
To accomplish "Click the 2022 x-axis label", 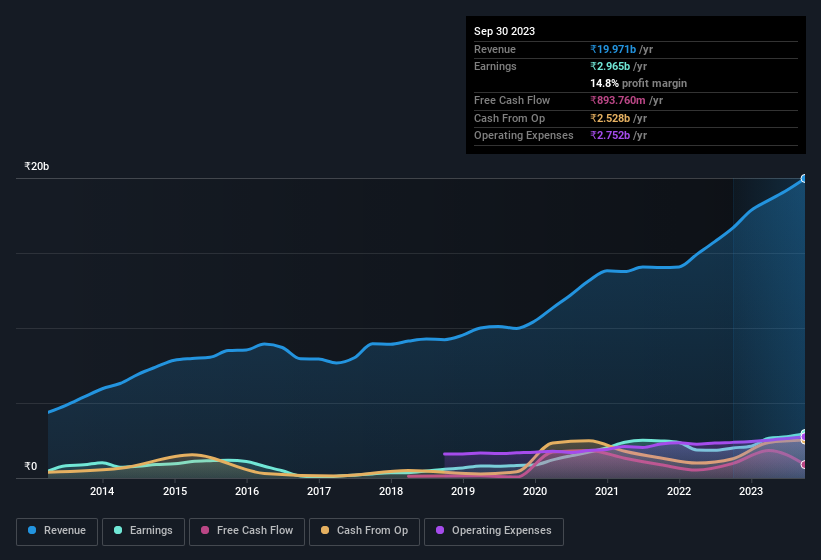I will (x=679, y=491).
